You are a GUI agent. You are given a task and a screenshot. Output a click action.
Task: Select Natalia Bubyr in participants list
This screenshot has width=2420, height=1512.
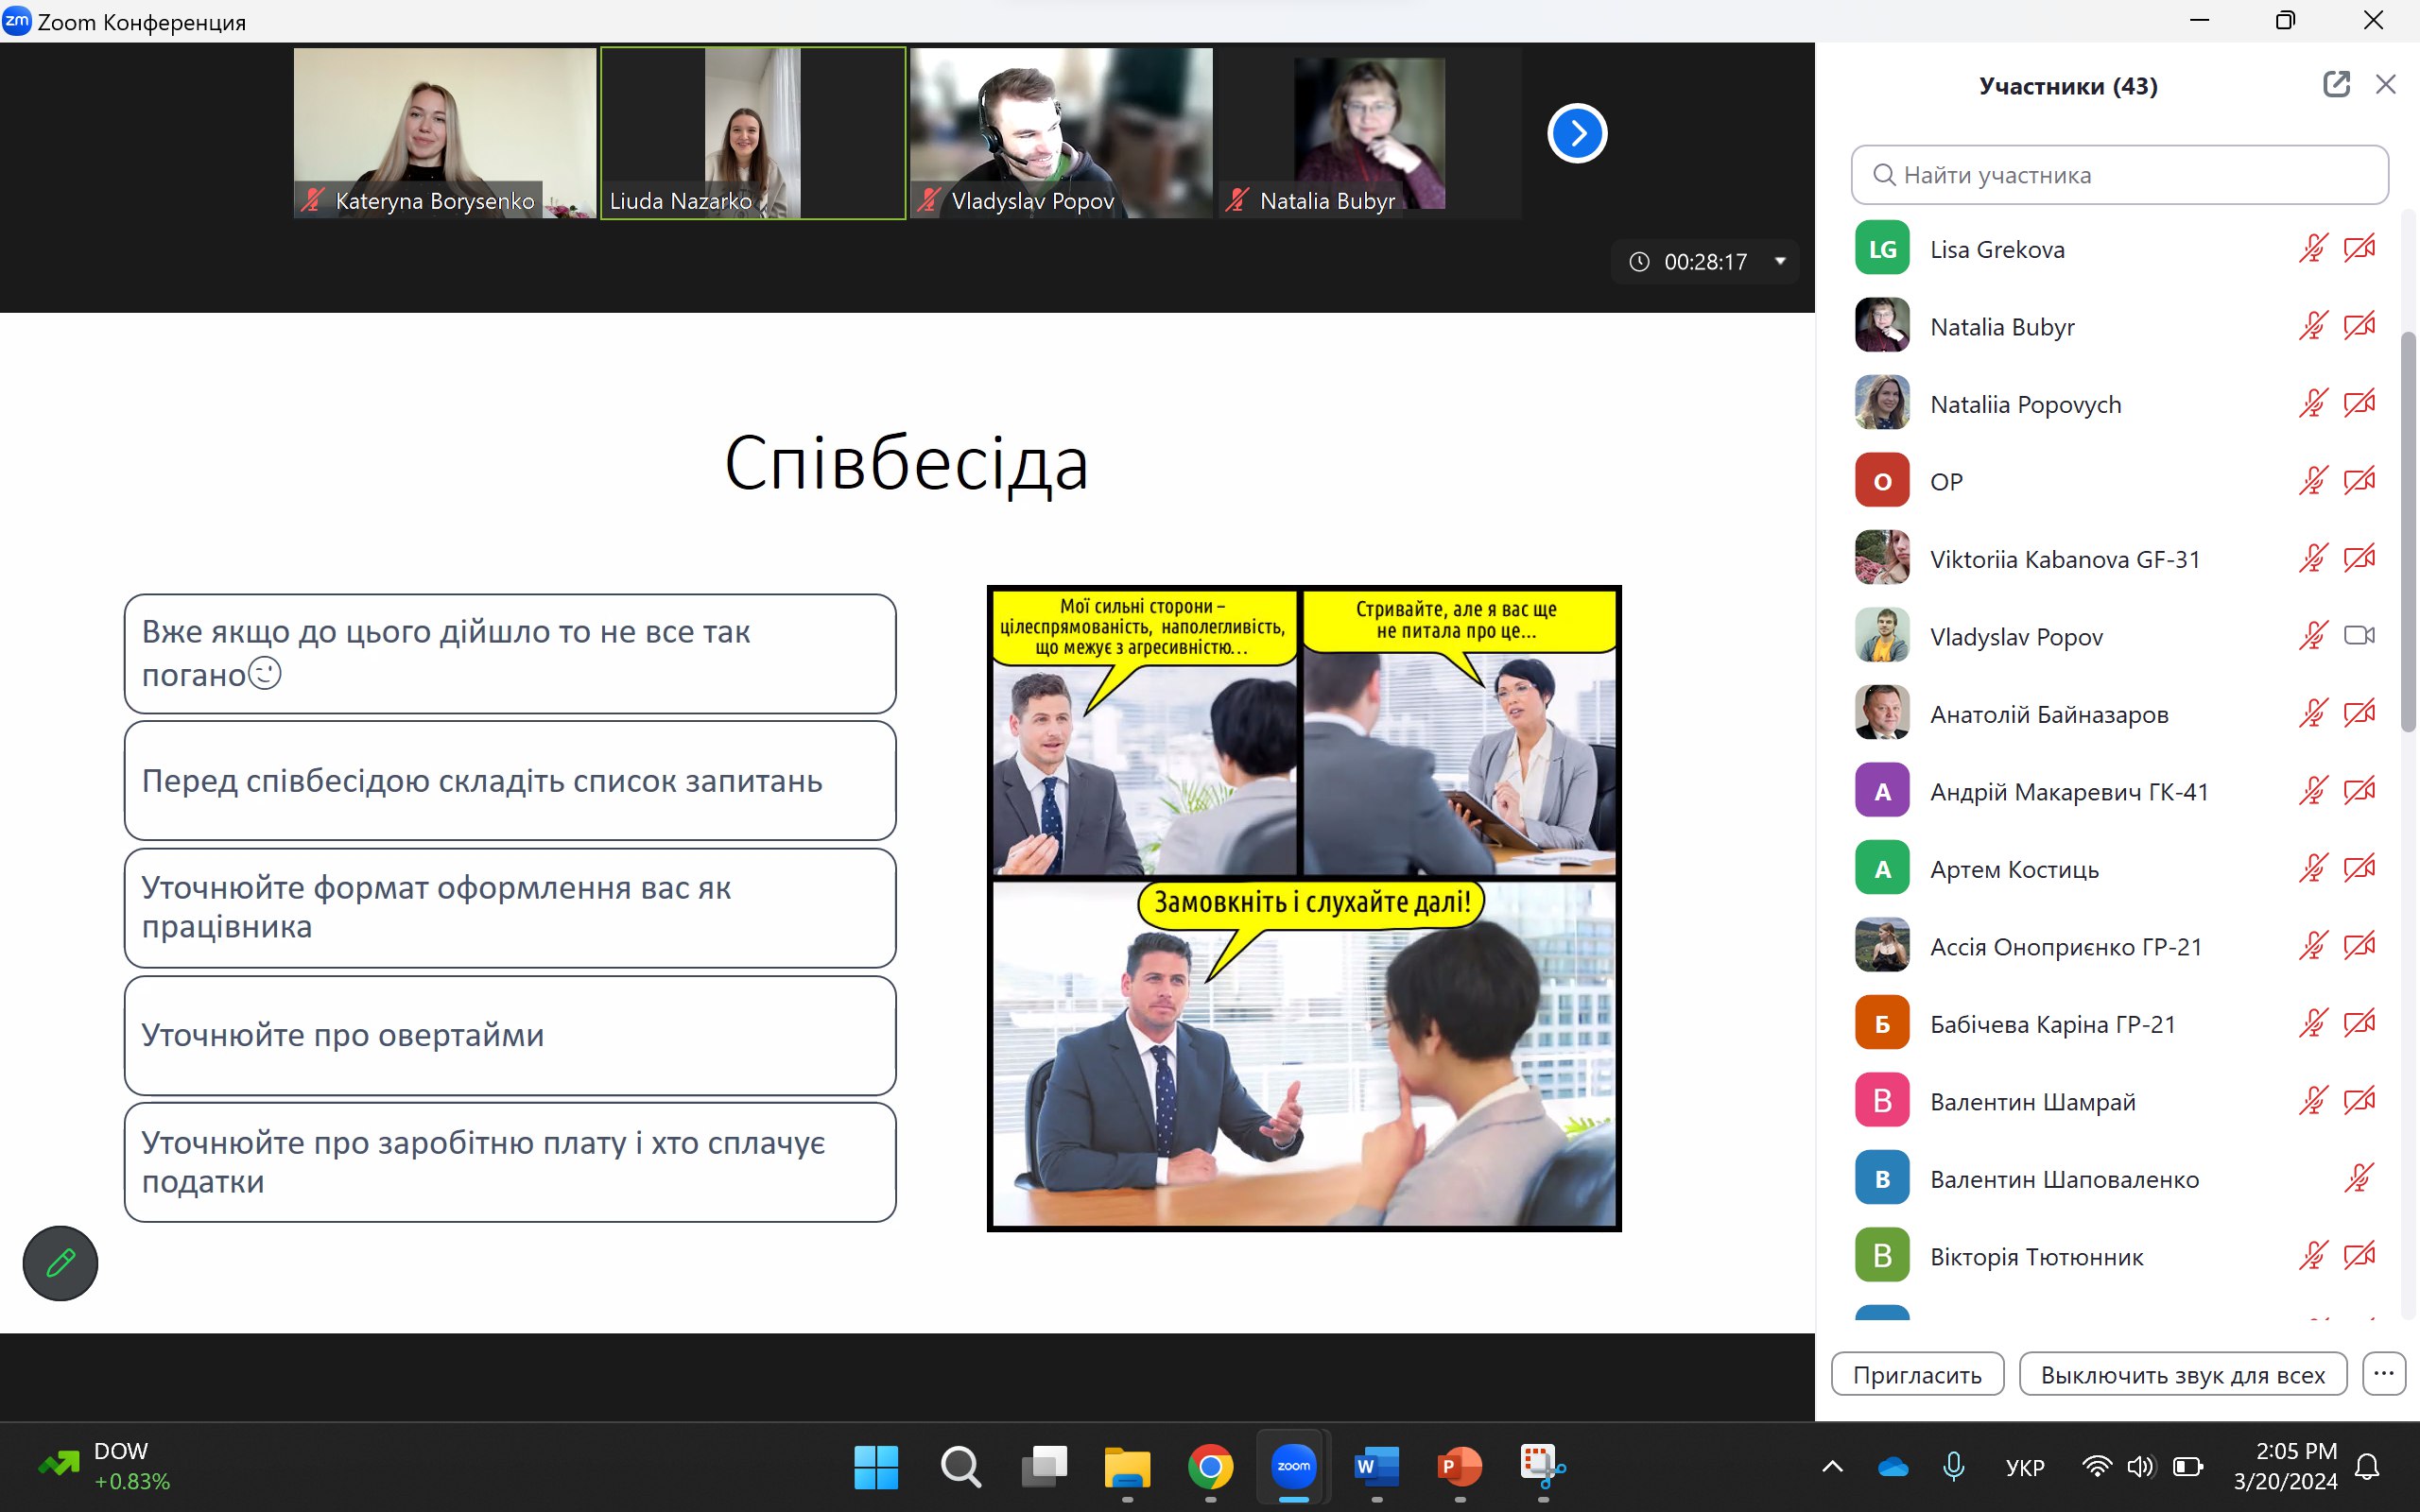click(x=2002, y=327)
